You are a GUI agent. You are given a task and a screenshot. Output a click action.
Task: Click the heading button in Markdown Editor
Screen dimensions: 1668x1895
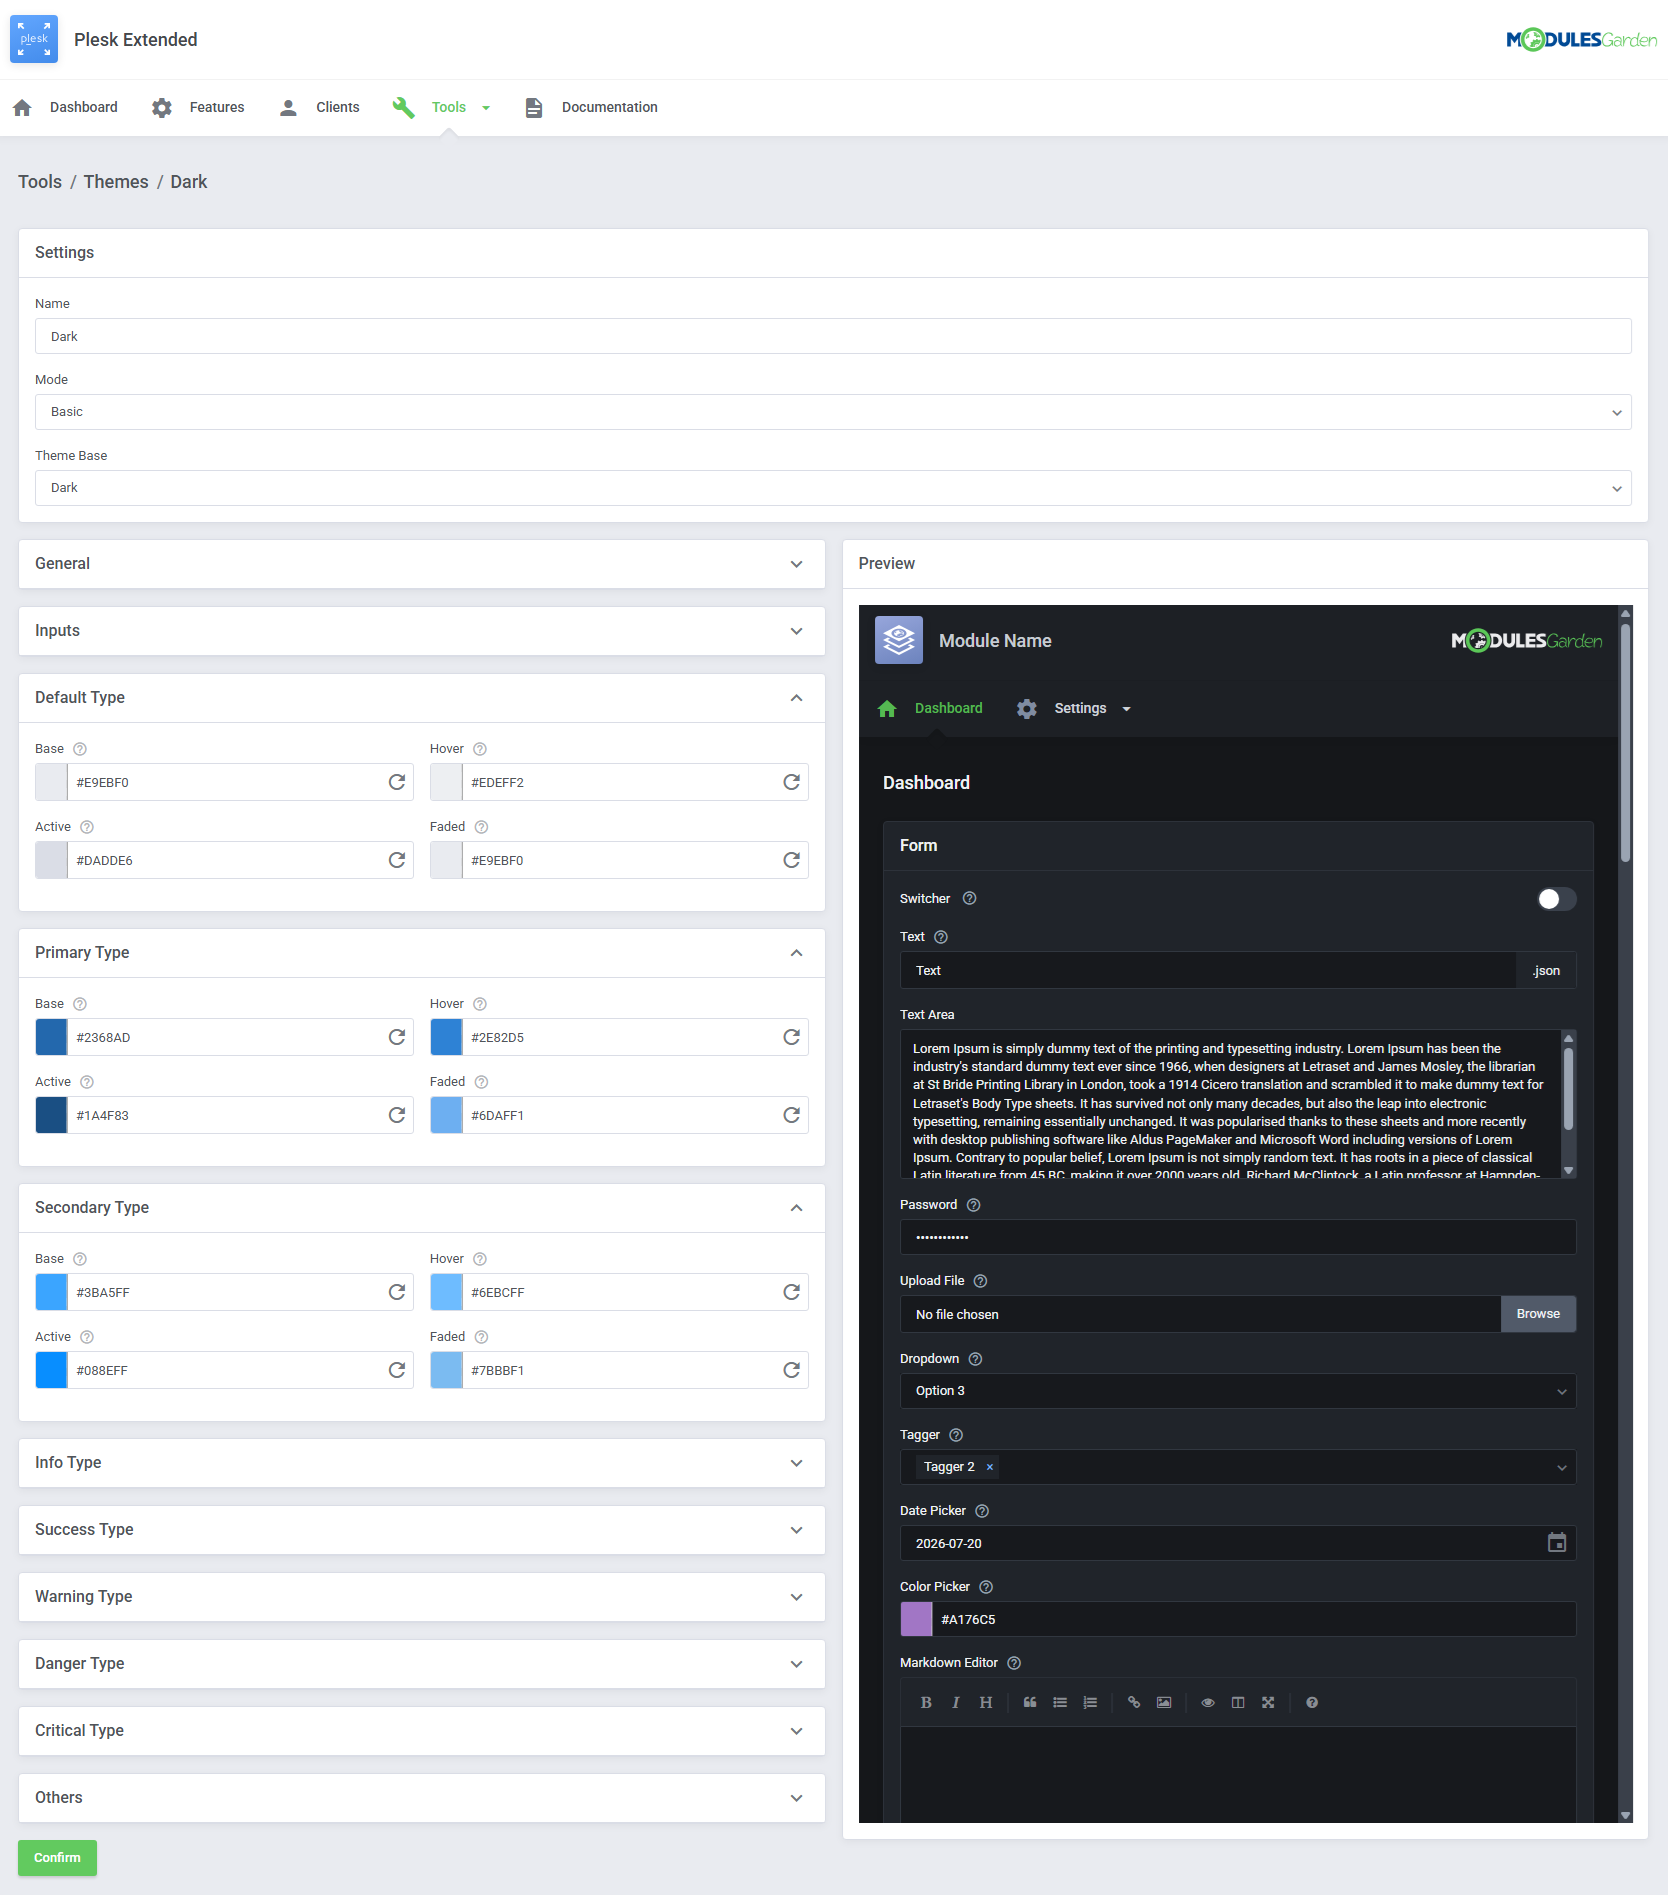tap(986, 1702)
